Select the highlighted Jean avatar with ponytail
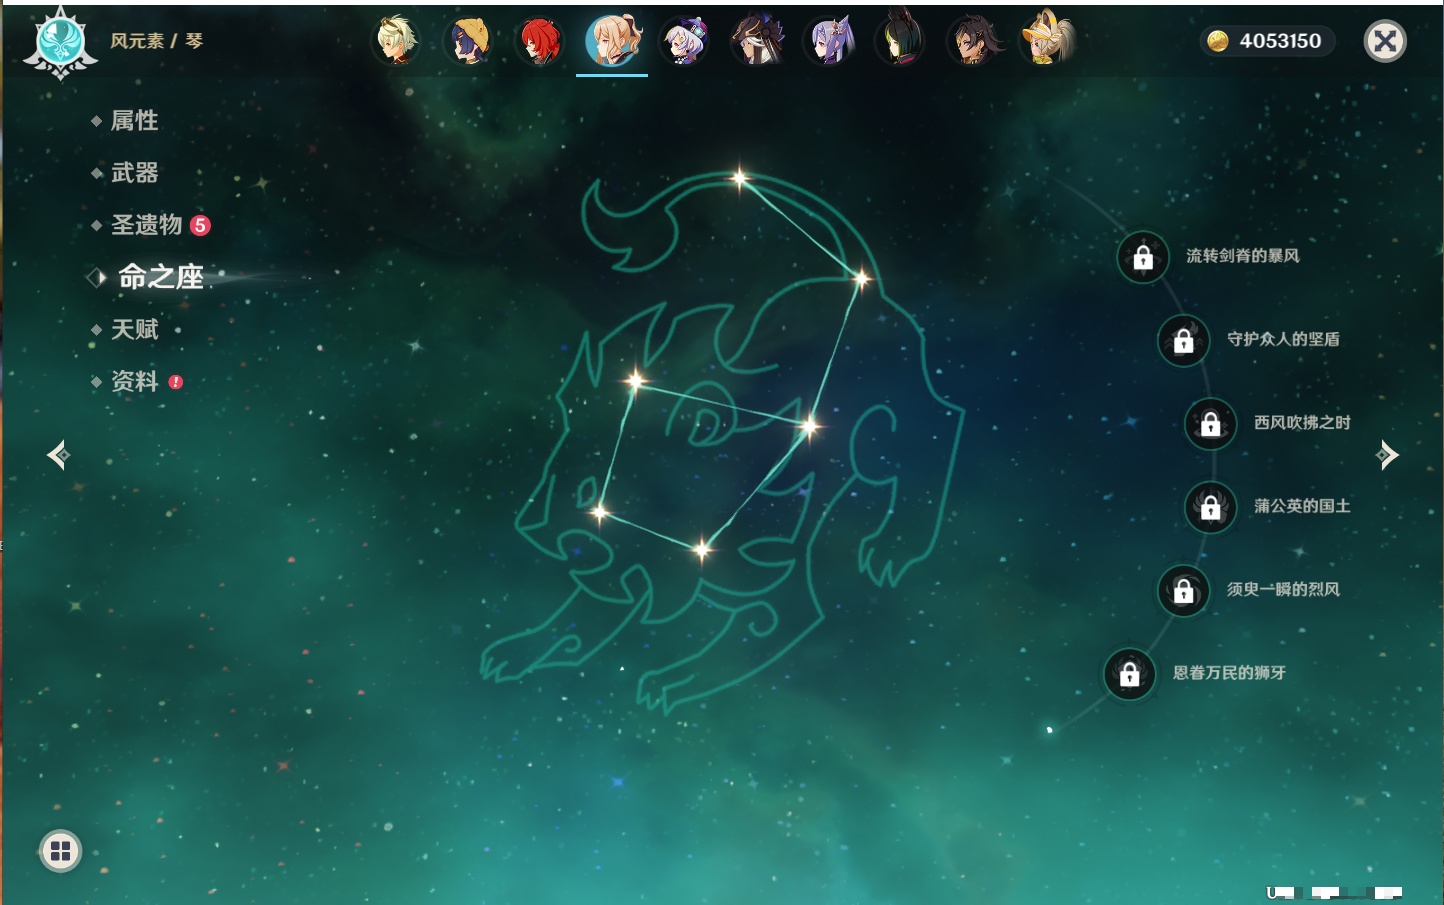The width and height of the screenshot is (1444, 905). 612,41
